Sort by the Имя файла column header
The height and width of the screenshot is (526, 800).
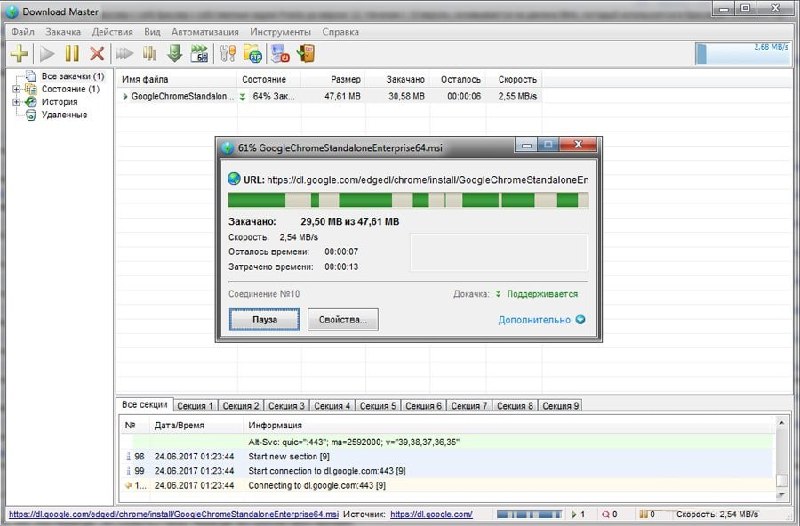(x=177, y=80)
